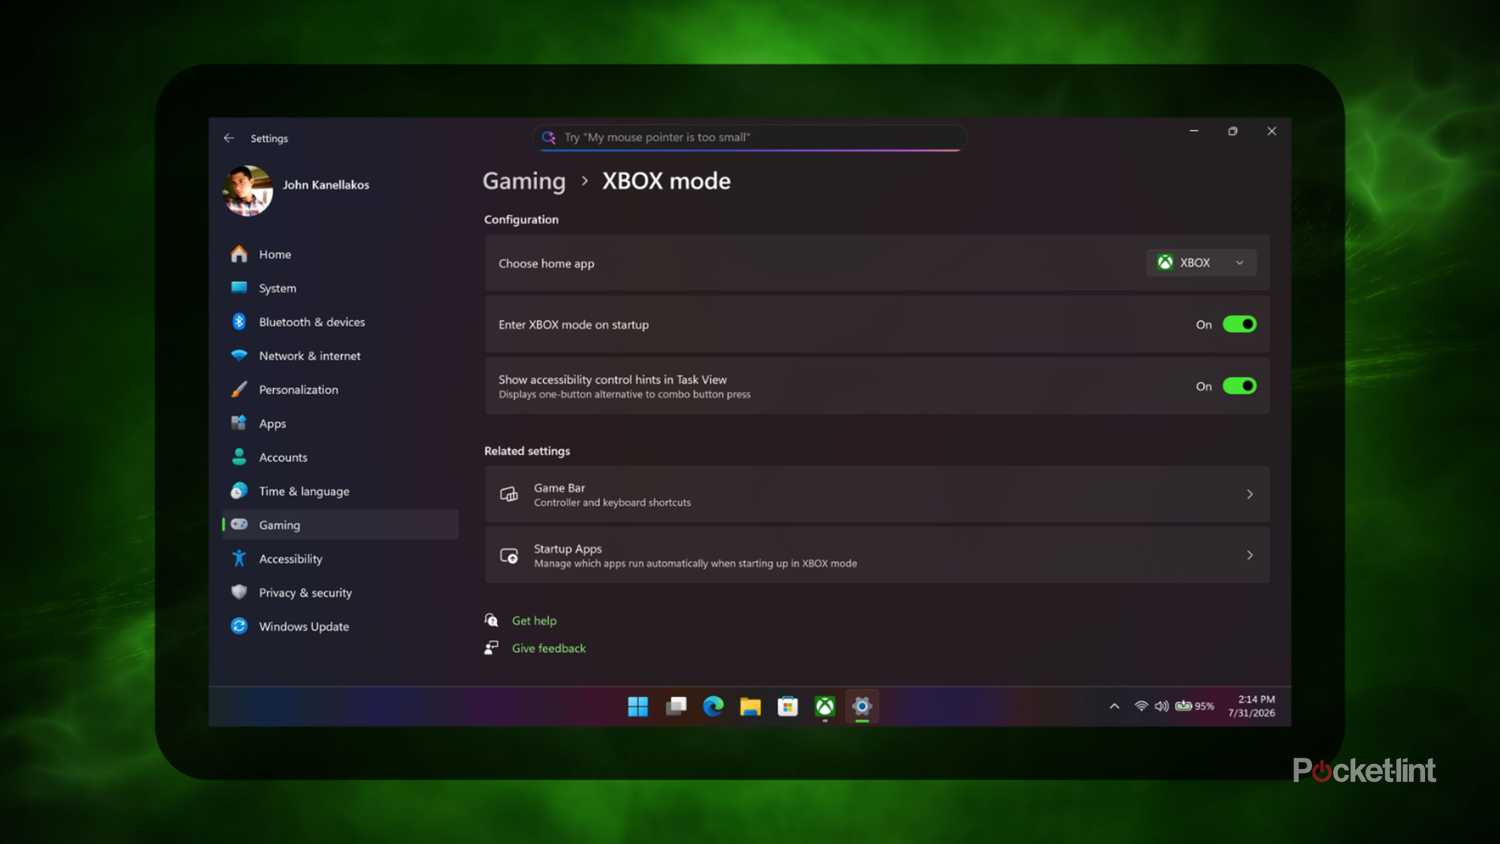
Task: Click the back arrow in Settings
Action: [229, 138]
